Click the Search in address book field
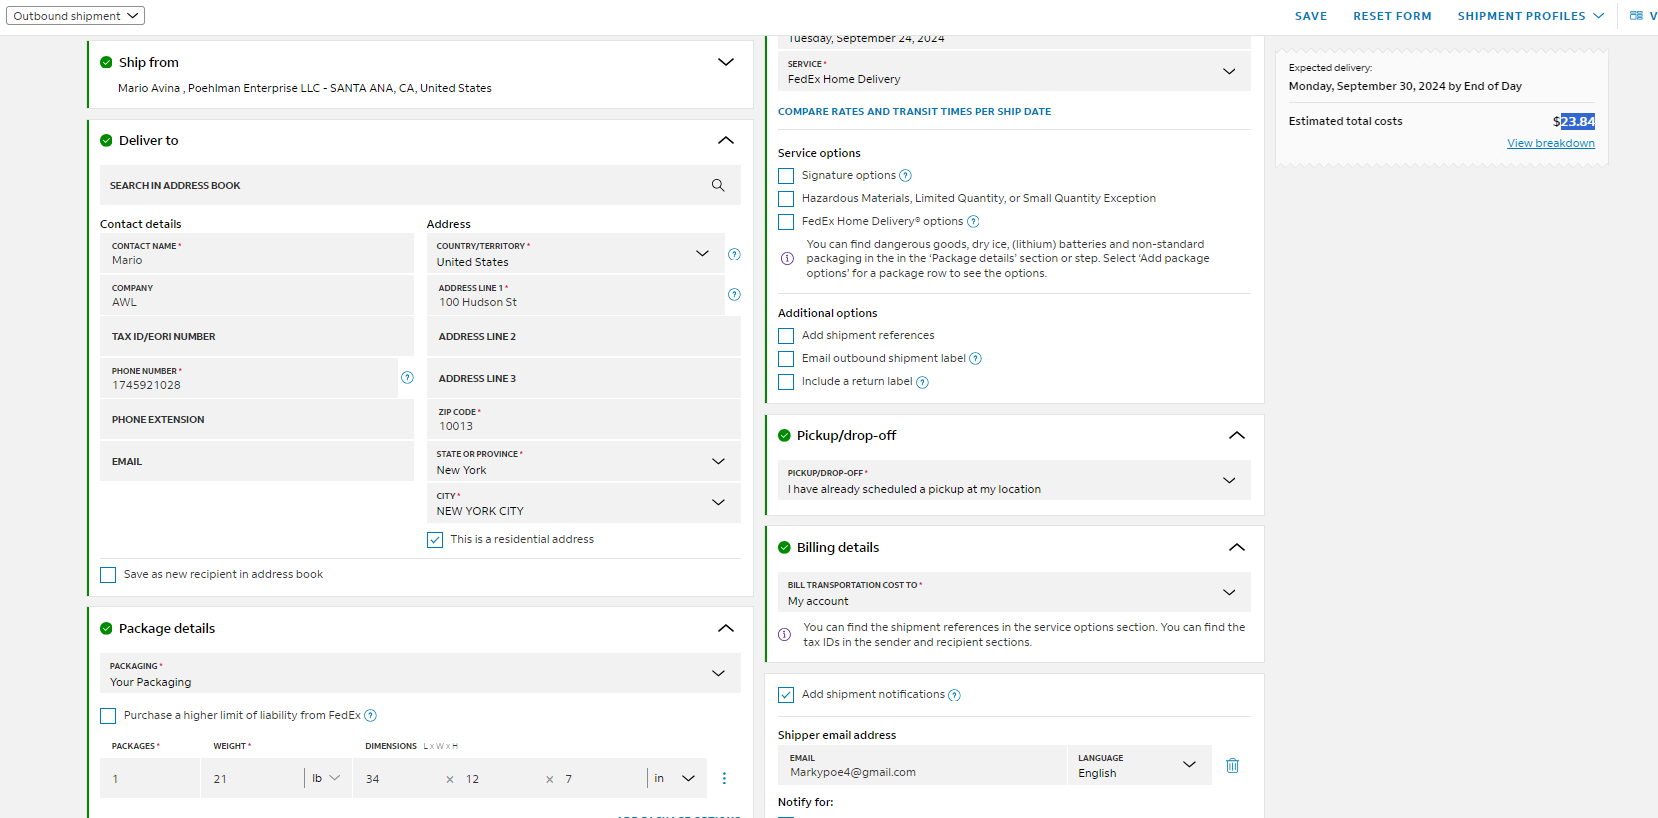Image resolution: width=1658 pixels, height=818 pixels. point(420,185)
